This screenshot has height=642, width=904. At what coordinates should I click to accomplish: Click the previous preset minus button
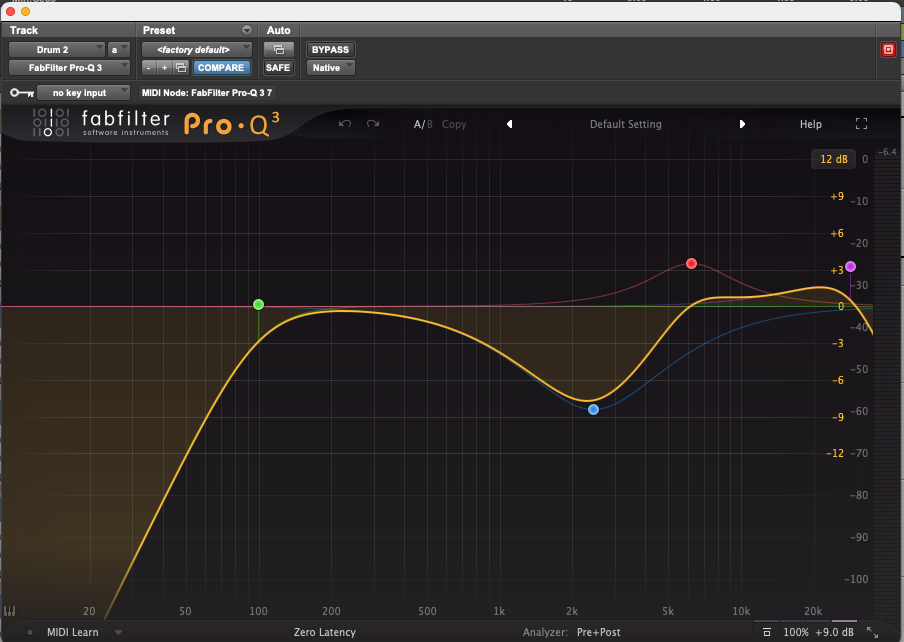(x=149, y=67)
